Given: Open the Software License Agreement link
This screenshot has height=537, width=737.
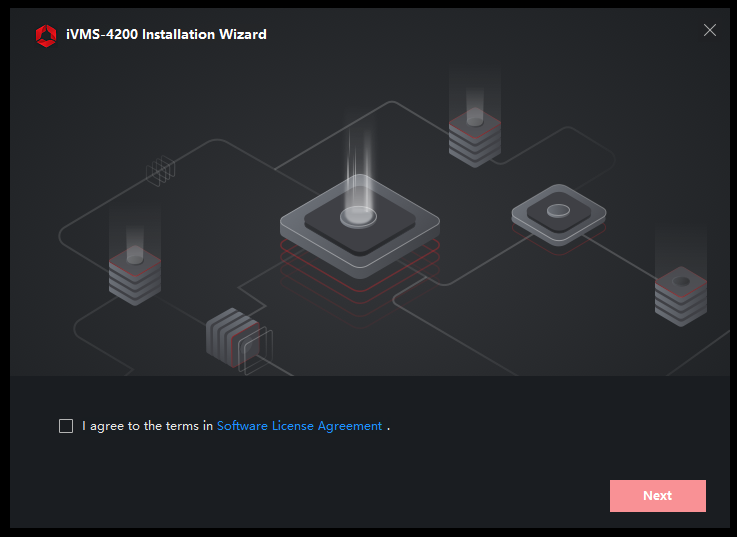Looking at the screenshot, I should (299, 426).
